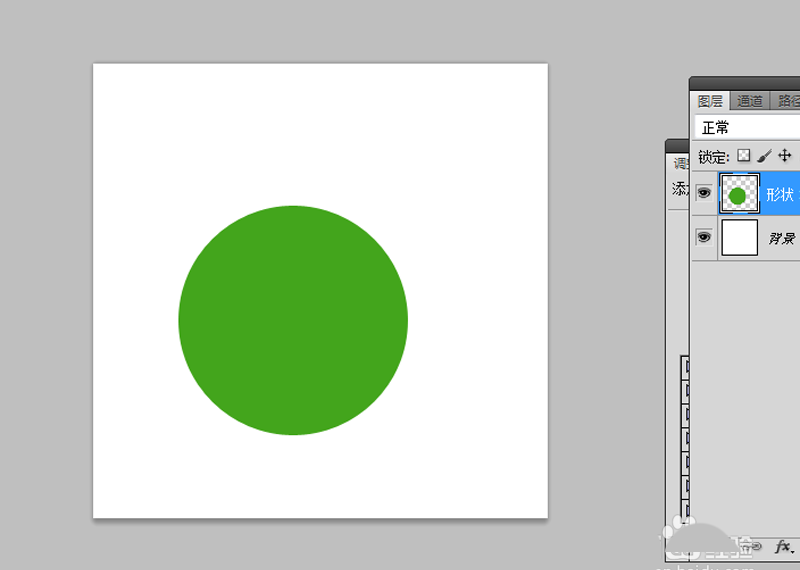Toggle the lock image pixels brush icon
This screenshot has height=570, width=800.
pos(764,156)
